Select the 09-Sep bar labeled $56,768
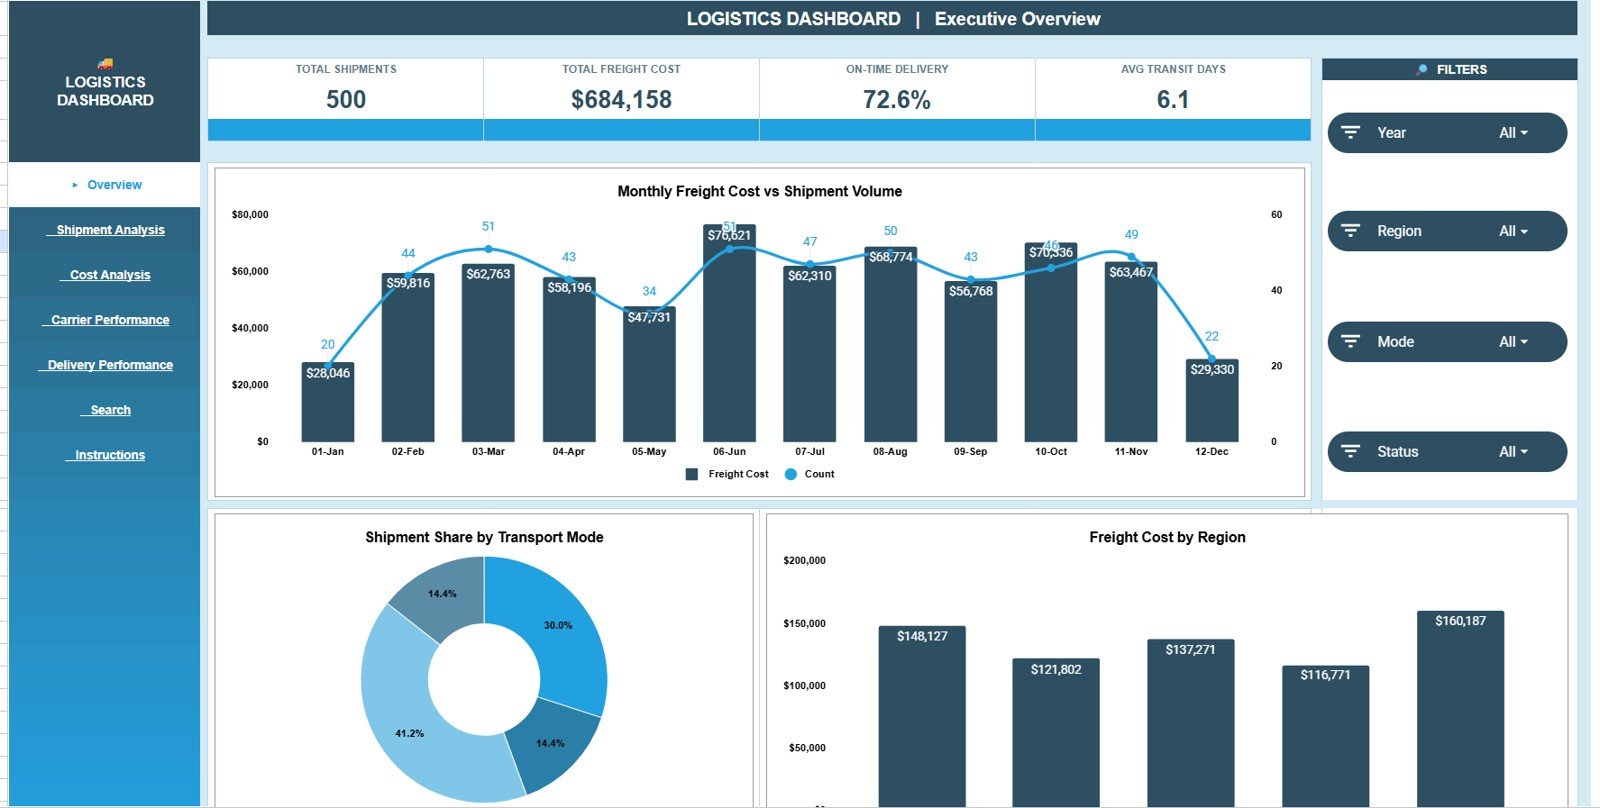 coord(971,361)
